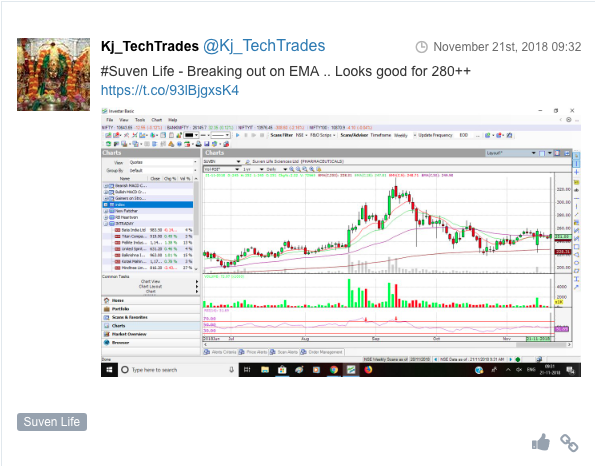Click the symbol search magnifier icon
This screenshot has height=466, width=595.
[x=247, y=162]
